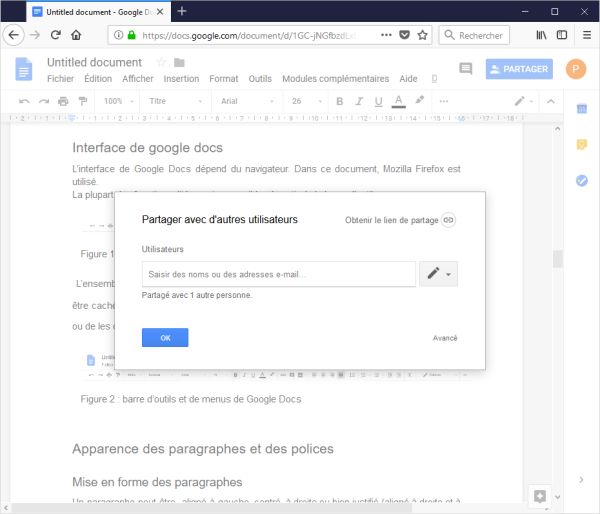Open the Insertion menu

pyautogui.click(x=181, y=79)
